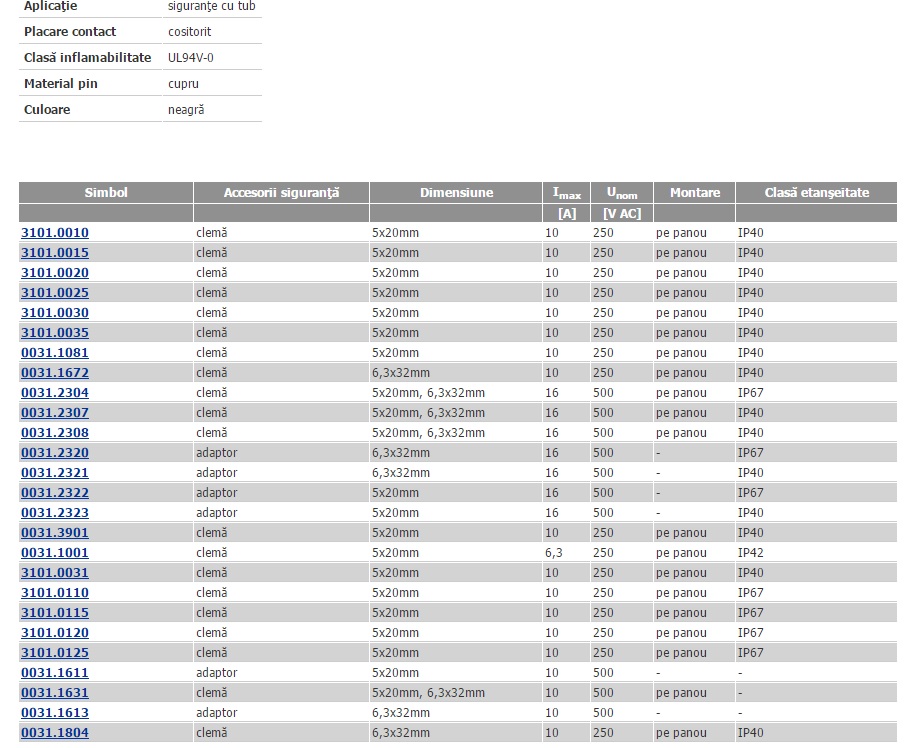Click the Simbol column header

(106, 193)
